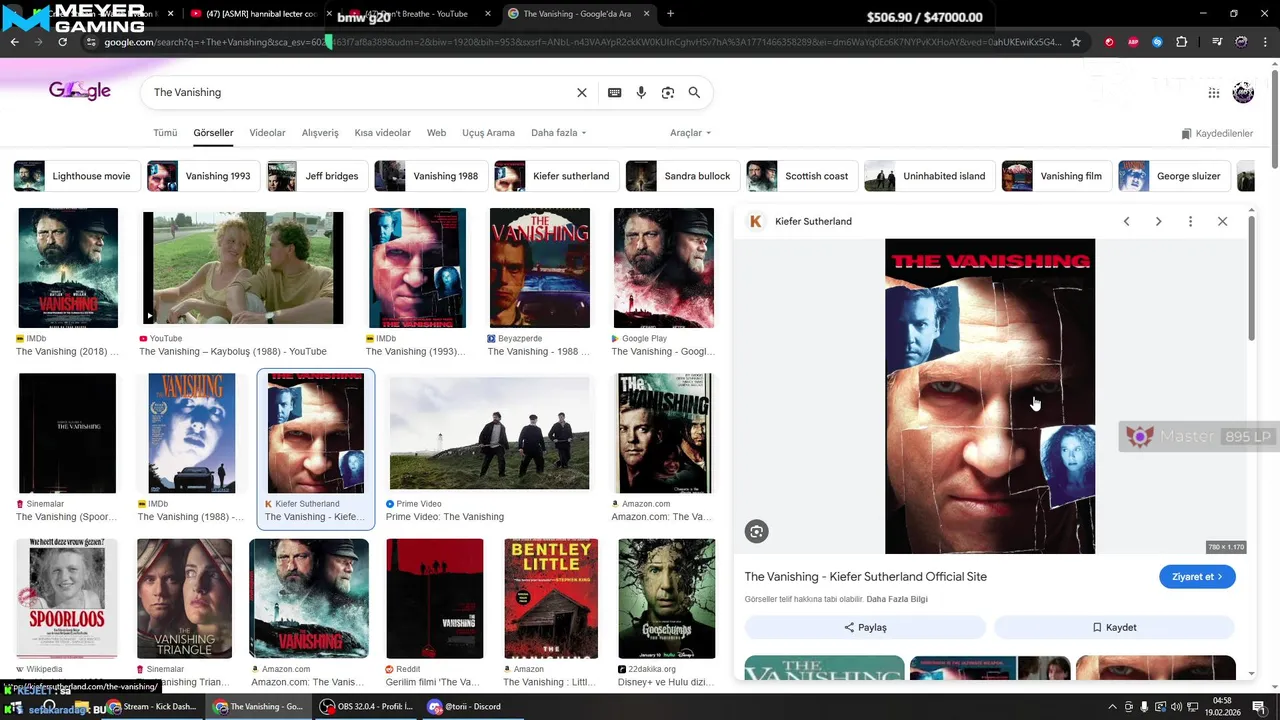Search by image using the lens icon

pyautogui.click(x=668, y=92)
